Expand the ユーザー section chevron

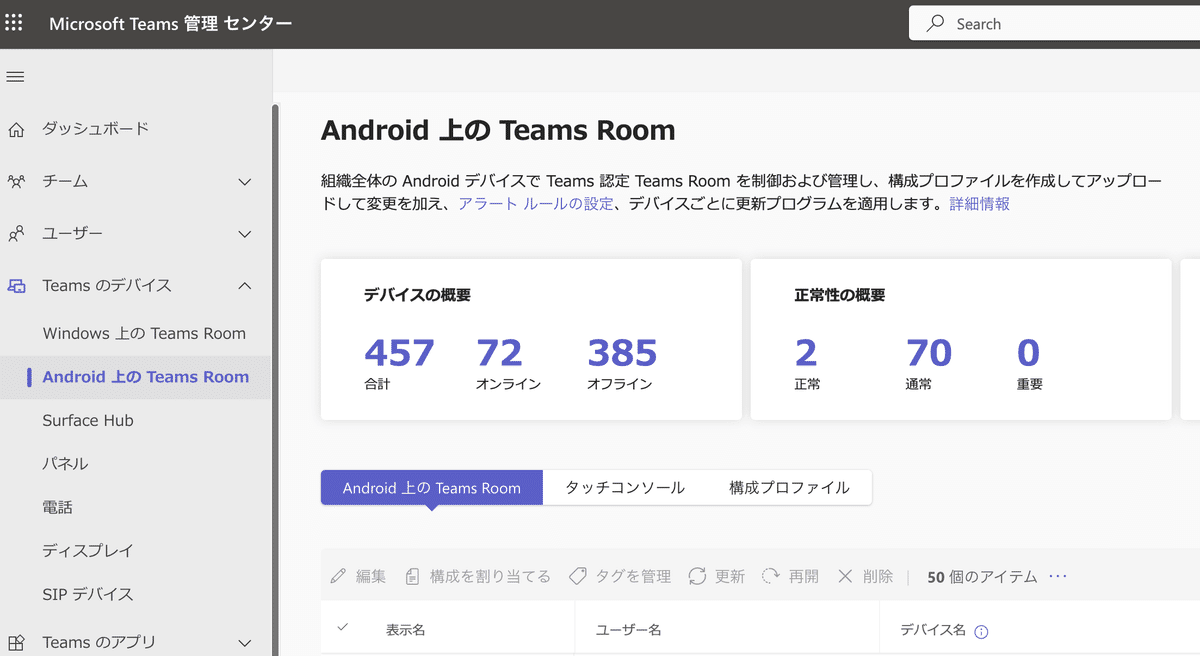(x=245, y=234)
